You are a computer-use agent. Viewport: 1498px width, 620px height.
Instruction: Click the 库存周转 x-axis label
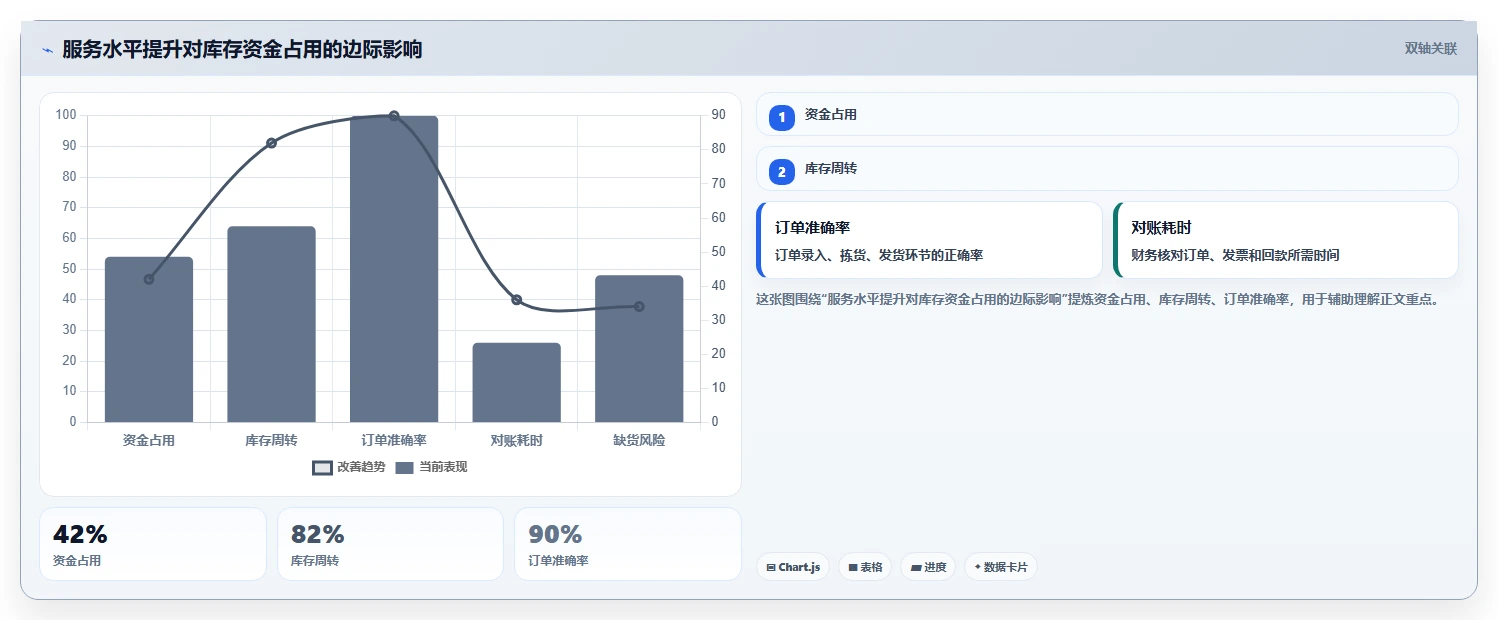[271, 440]
